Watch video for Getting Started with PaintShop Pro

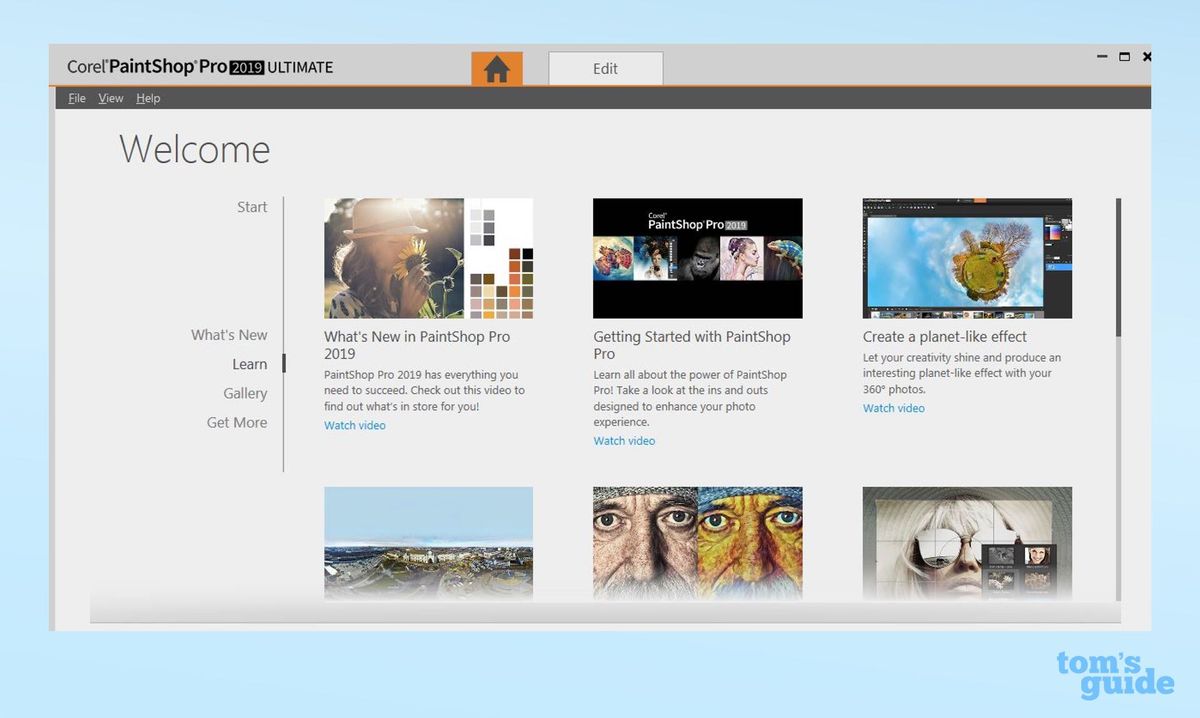624,441
